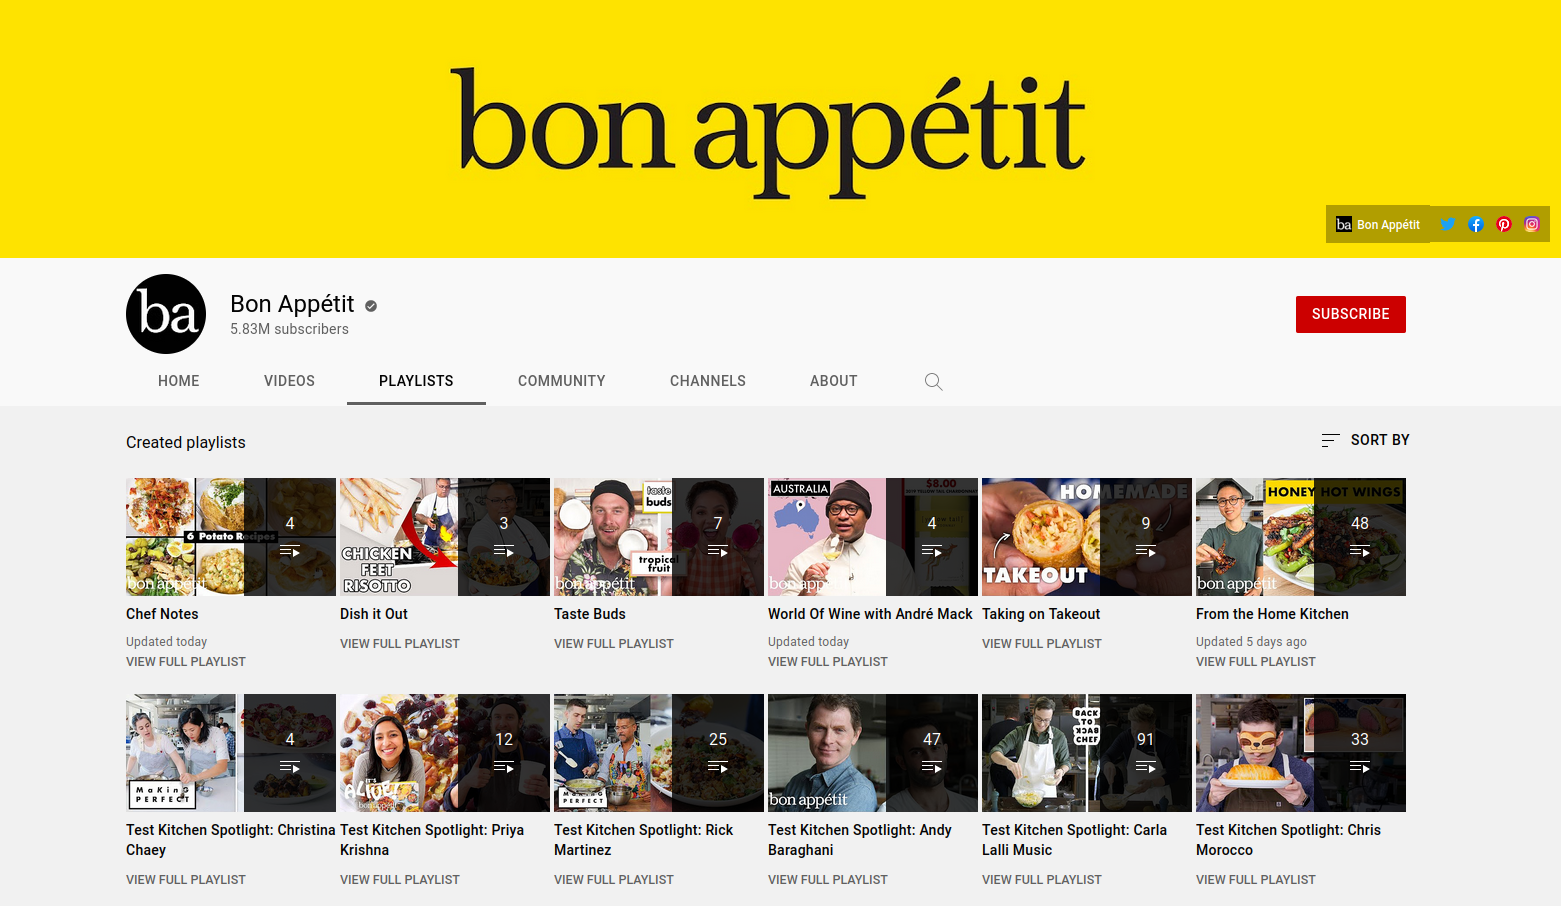View full playlist for From the Home Kitchen

pos(1256,662)
